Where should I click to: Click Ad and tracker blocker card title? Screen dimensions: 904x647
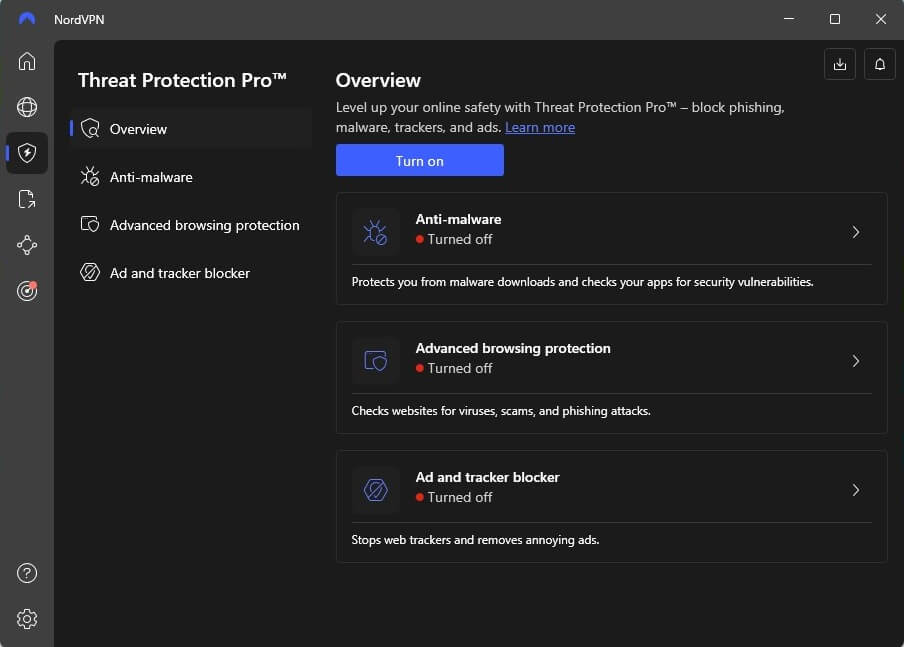487,477
